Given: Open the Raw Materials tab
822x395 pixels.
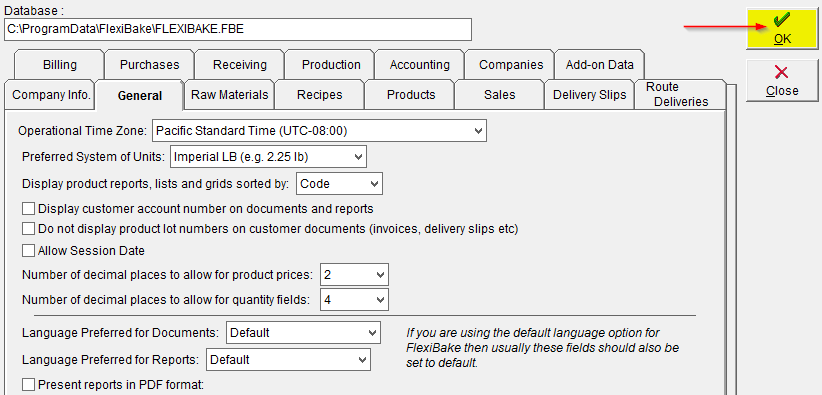Looking at the screenshot, I should 229,95.
